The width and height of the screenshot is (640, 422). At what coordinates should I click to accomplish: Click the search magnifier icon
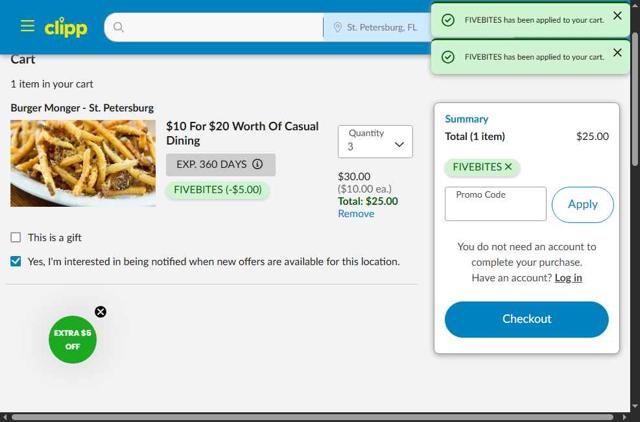(118, 27)
